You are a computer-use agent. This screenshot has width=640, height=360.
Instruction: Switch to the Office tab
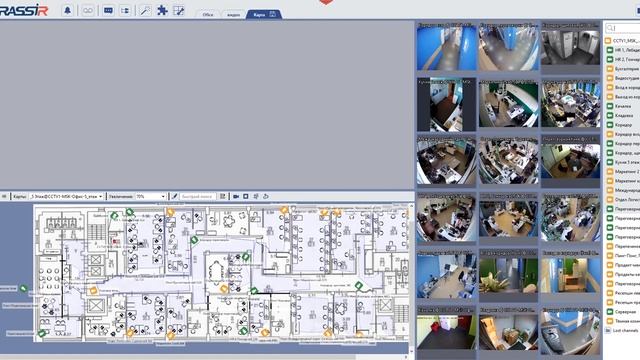pos(208,15)
